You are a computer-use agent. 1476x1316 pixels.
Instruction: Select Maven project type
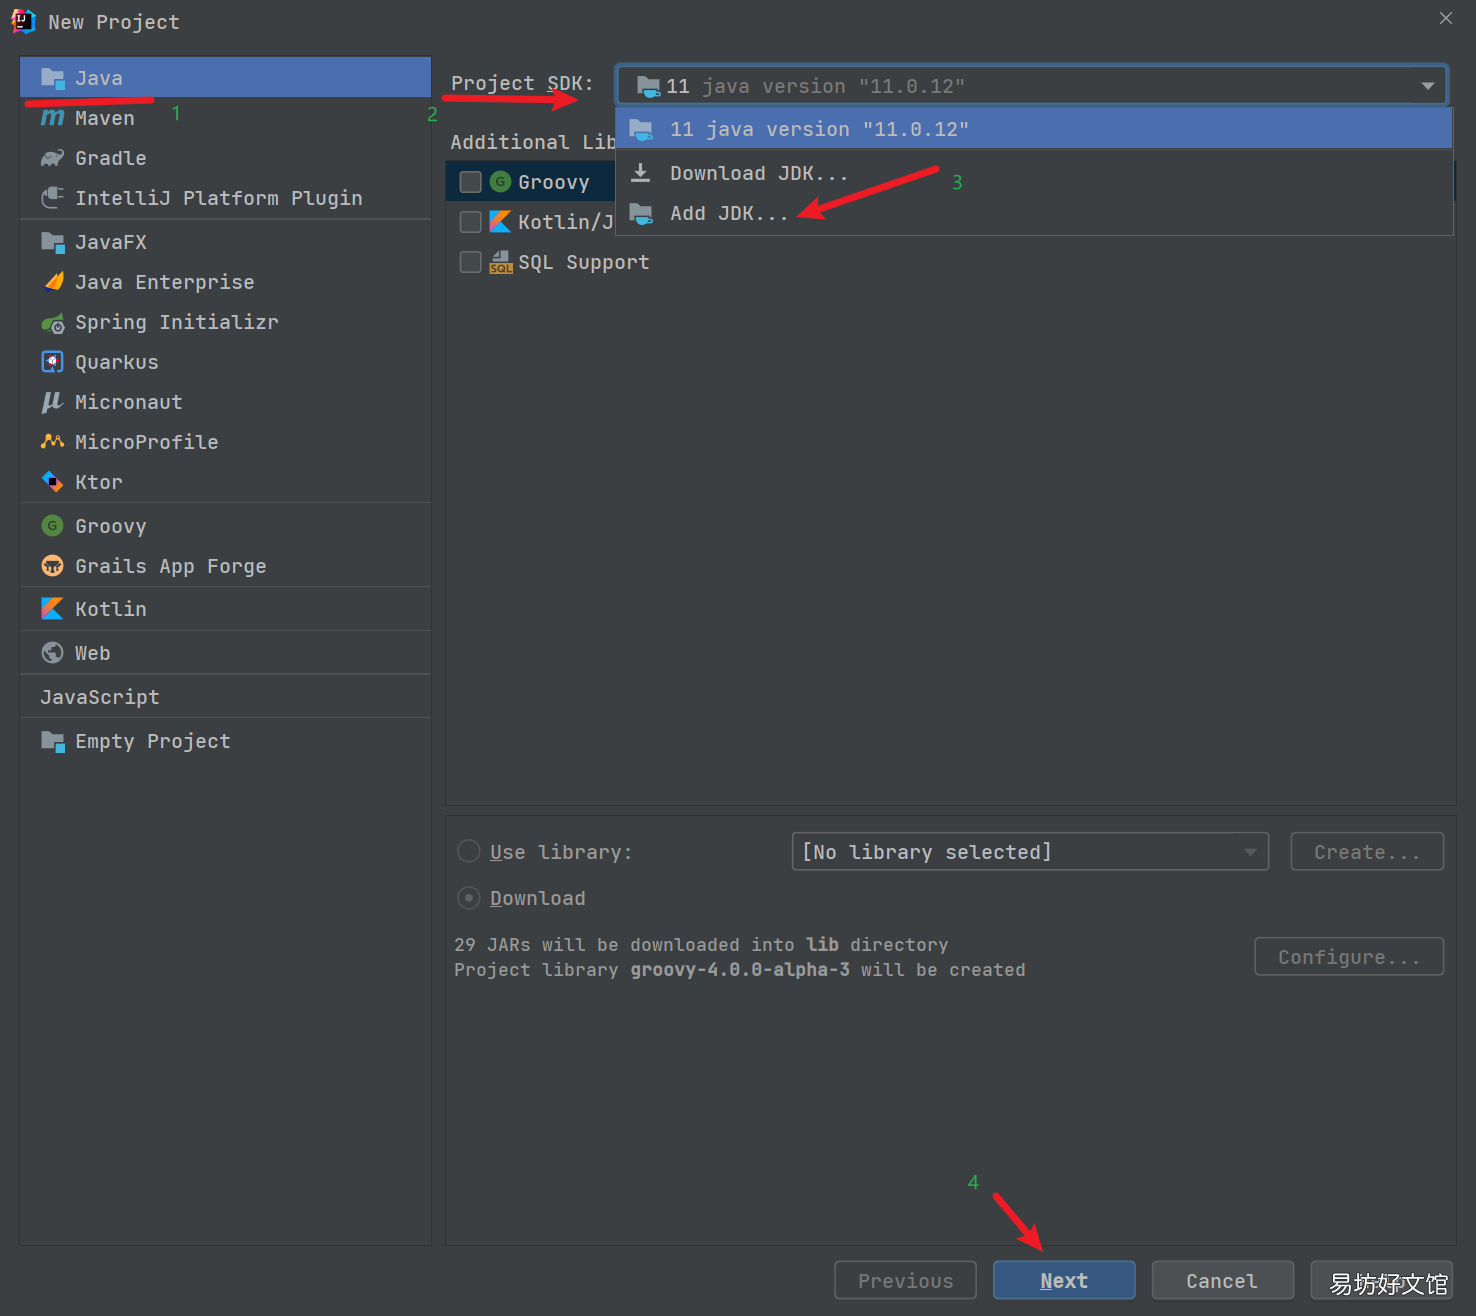(x=225, y=118)
